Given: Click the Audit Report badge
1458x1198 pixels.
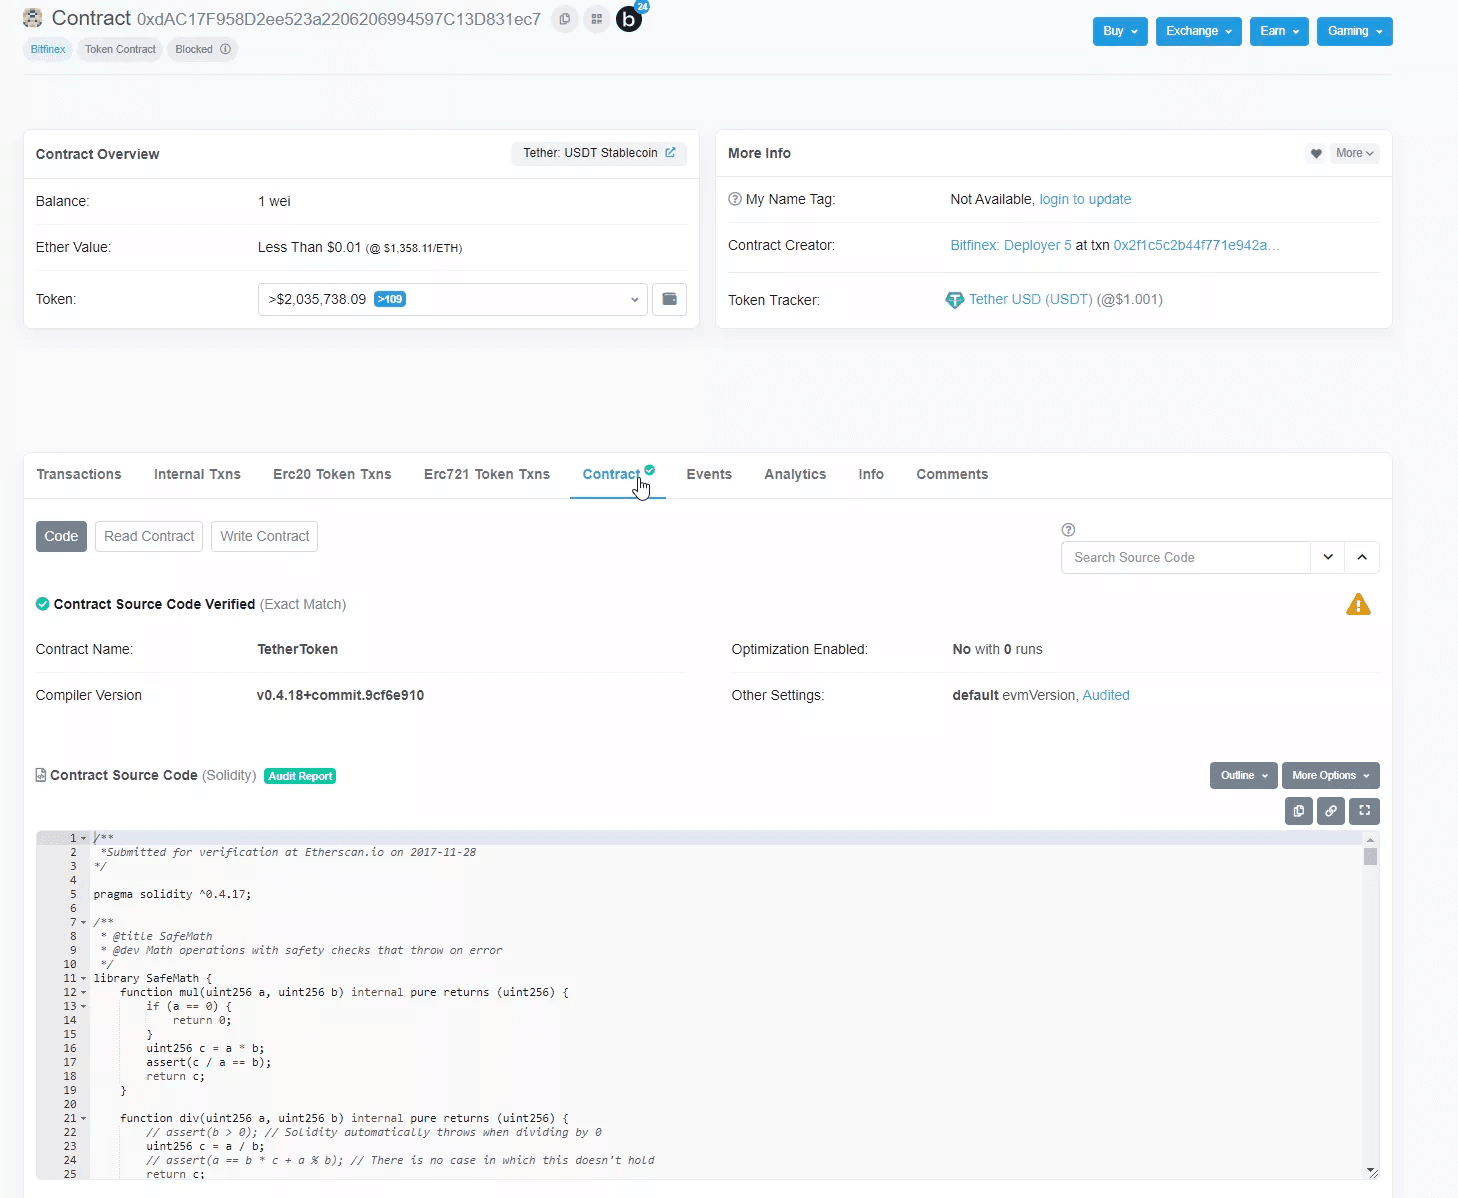Looking at the screenshot, I should (x=300, y=776).
